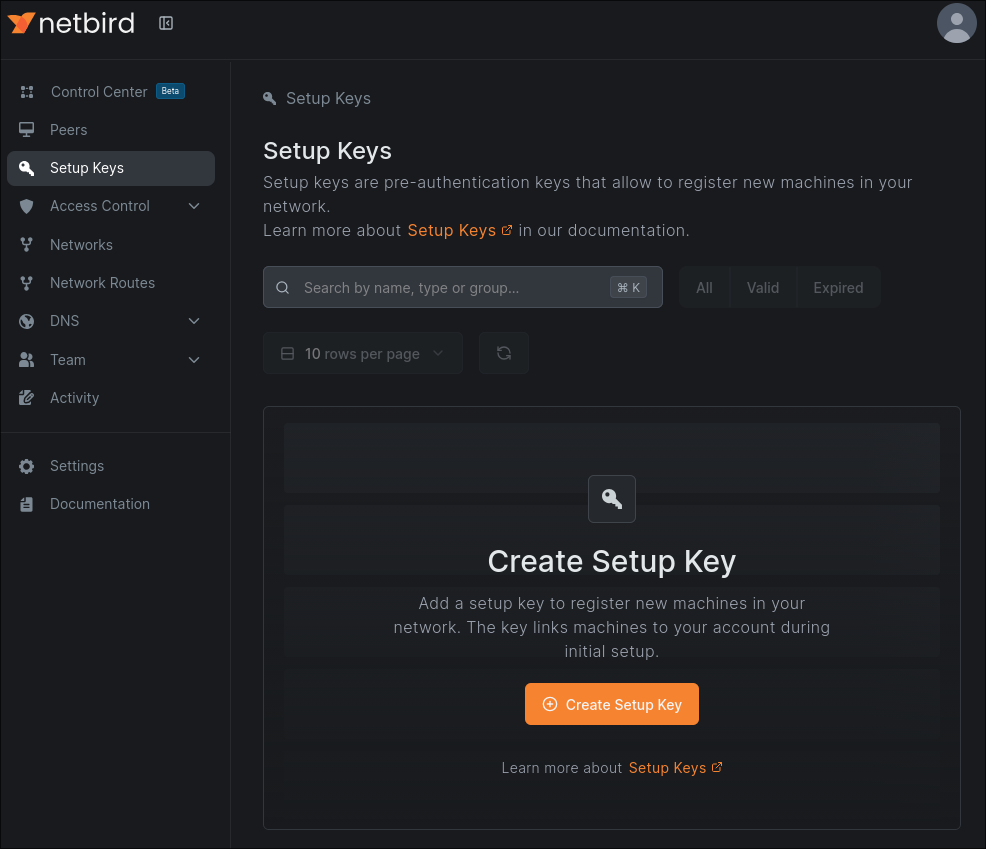Expand the Team submenu
This screenshot has height=849, width=986.
194,360
